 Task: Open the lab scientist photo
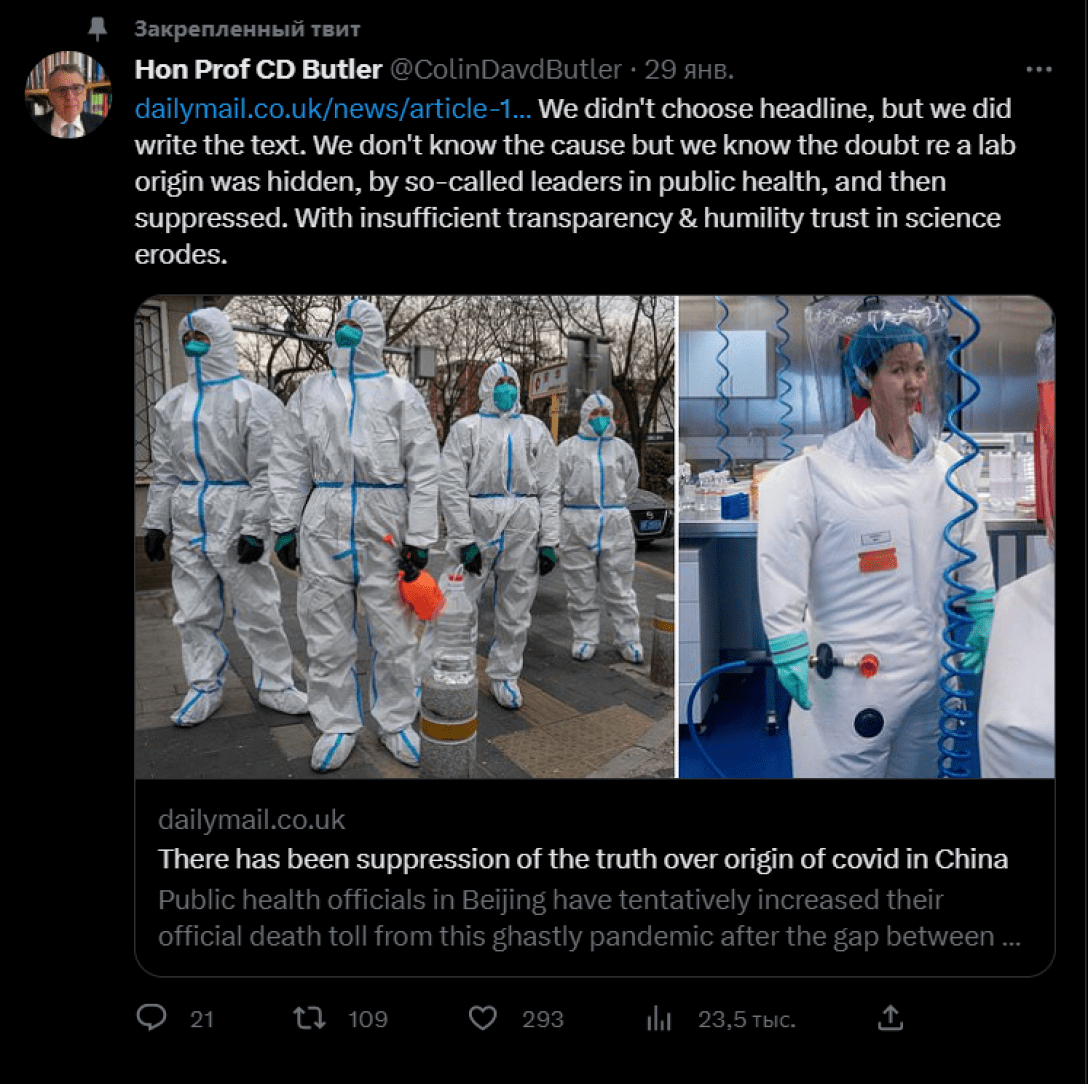(867, 536)
